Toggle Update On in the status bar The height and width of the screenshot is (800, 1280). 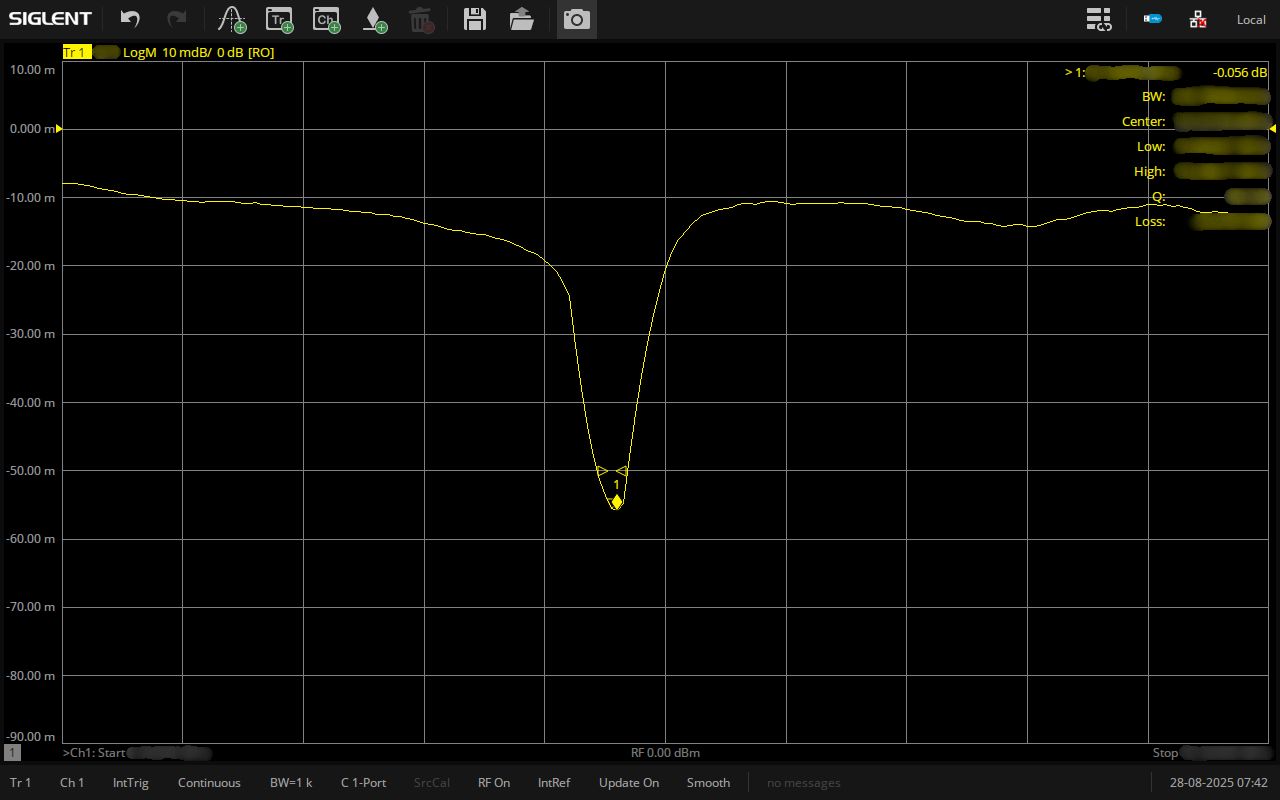pos(628,783)
